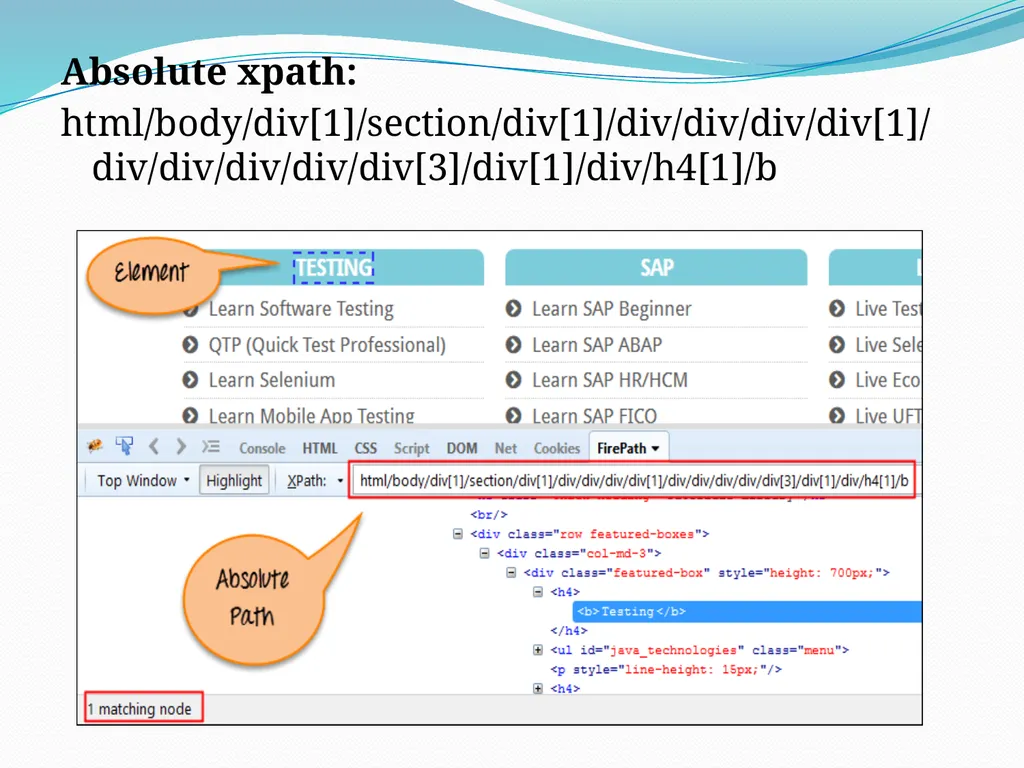This screenshot has width=1024, height=768.
Task: Select the closing /h4 tag line
Action: click(569, 631)
